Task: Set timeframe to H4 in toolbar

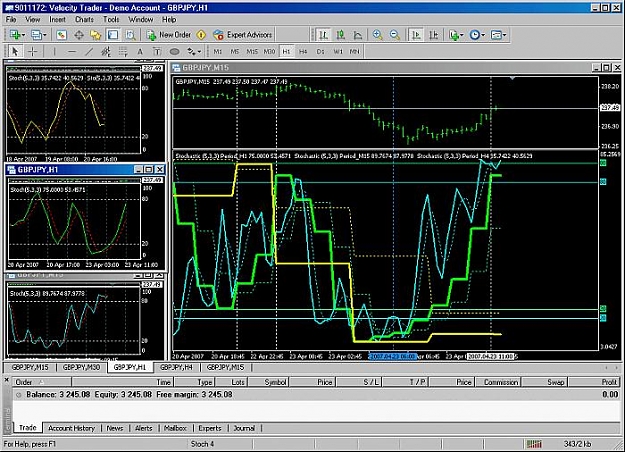Action: pyautogui.click(x=303, y=51)
